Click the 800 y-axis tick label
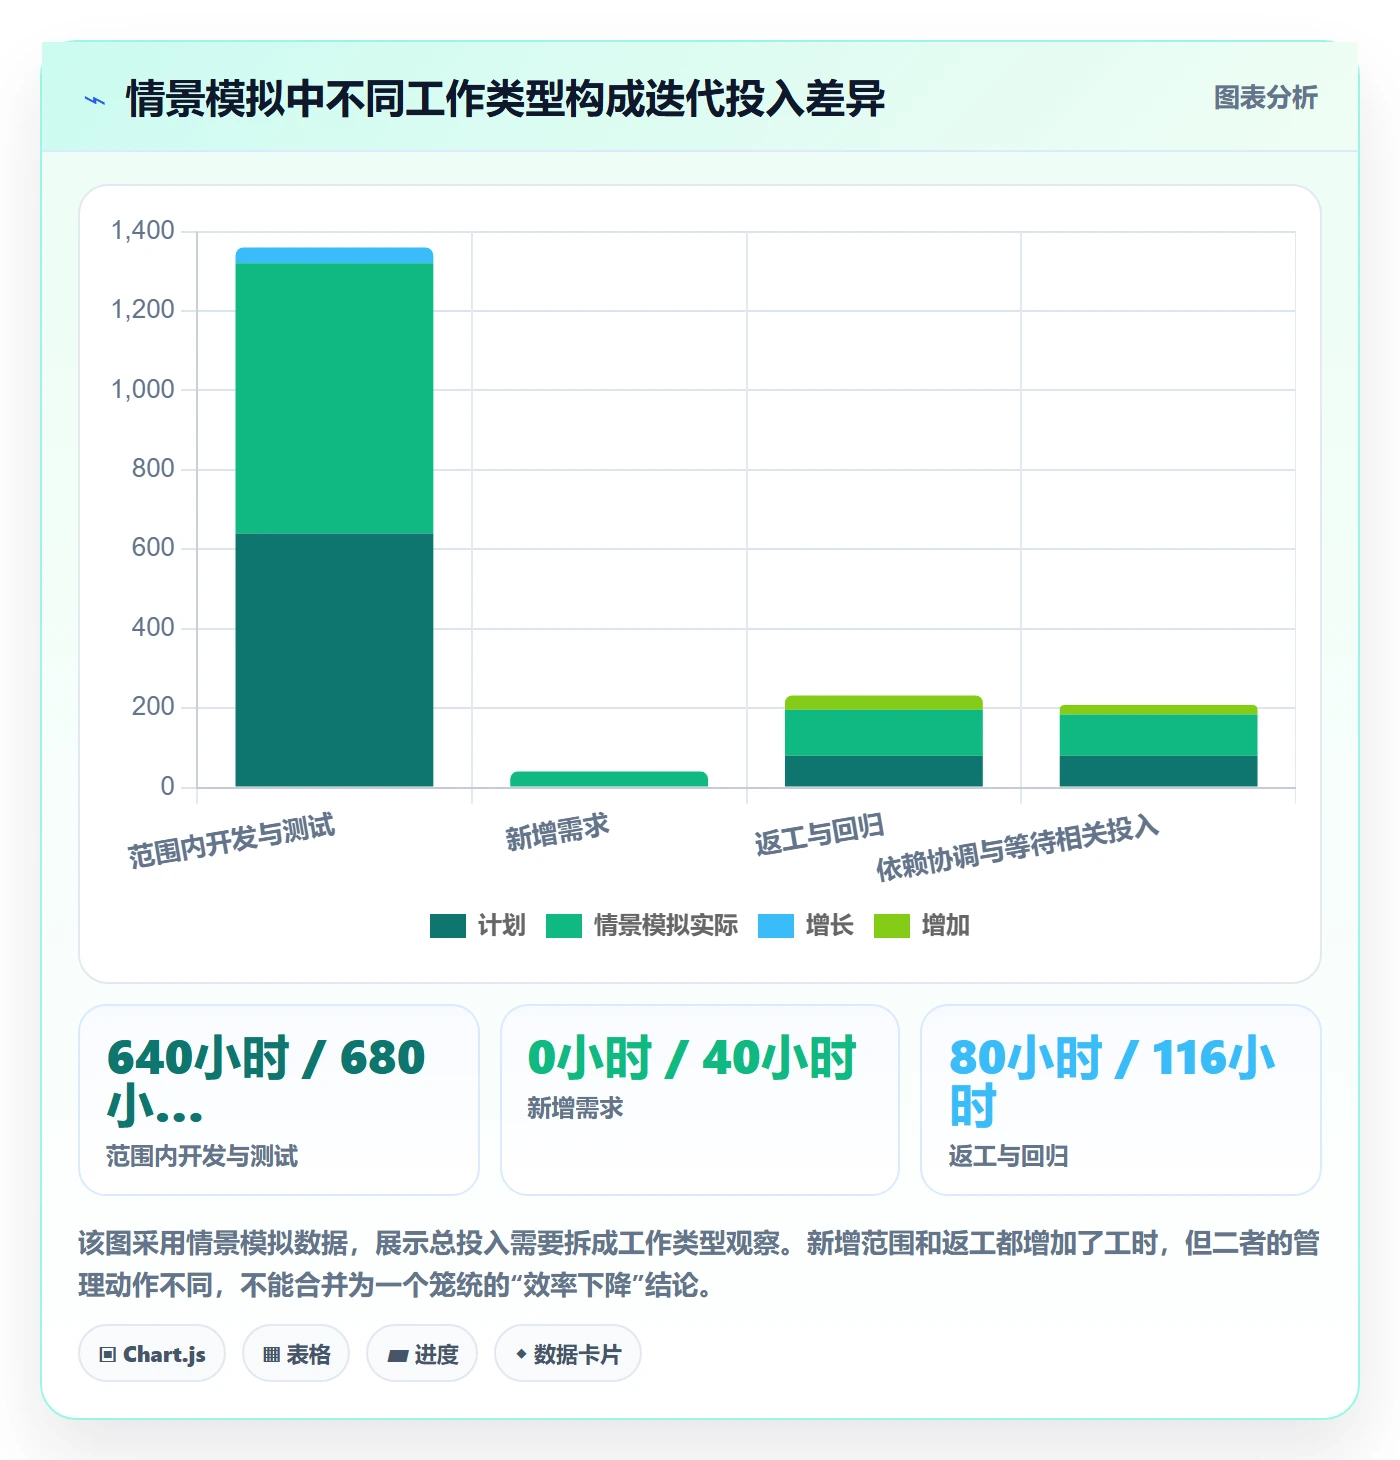The width and height of the screenshot is (1400, 1460). [153, 468]
